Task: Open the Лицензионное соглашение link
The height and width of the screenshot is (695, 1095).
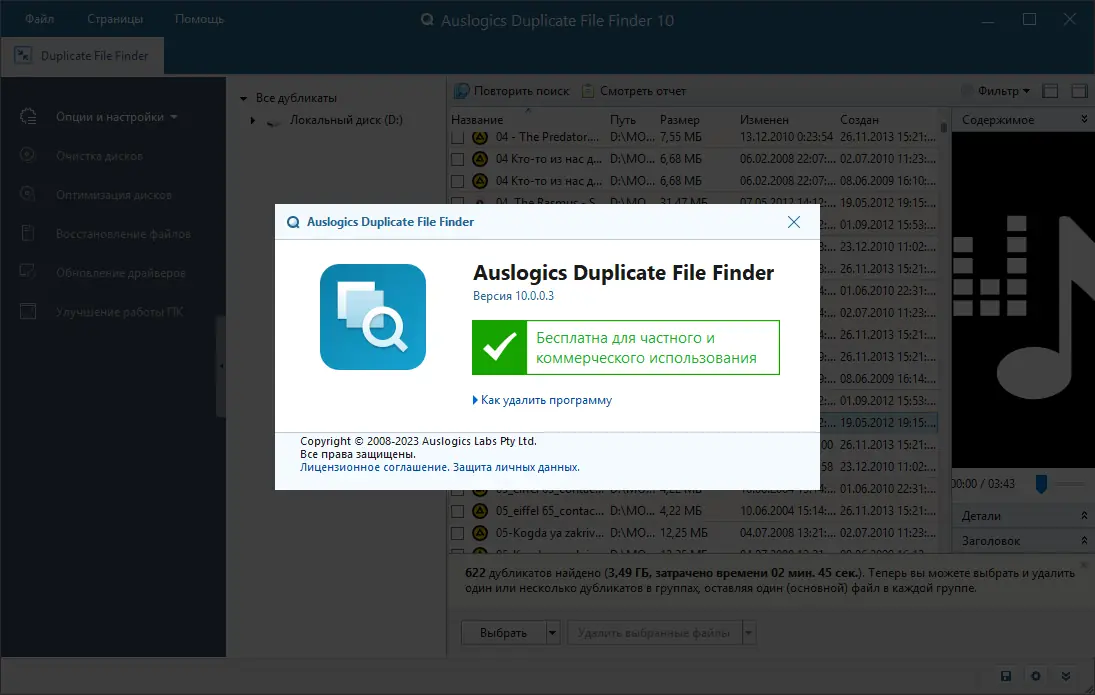Action: point(374,467)
